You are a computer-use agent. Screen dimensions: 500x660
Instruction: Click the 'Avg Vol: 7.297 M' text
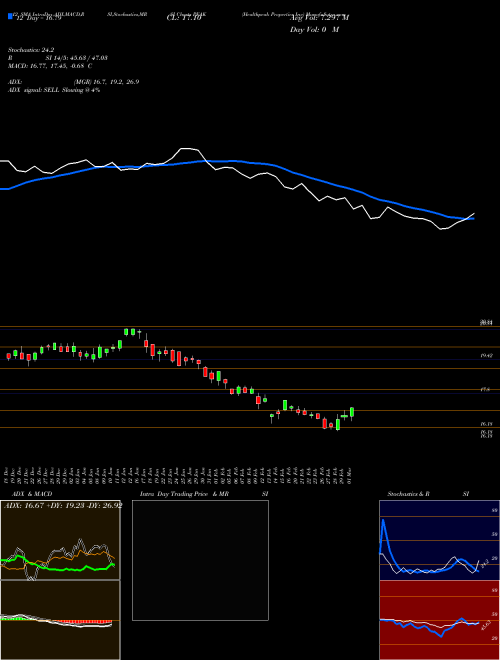coord(319,18)
